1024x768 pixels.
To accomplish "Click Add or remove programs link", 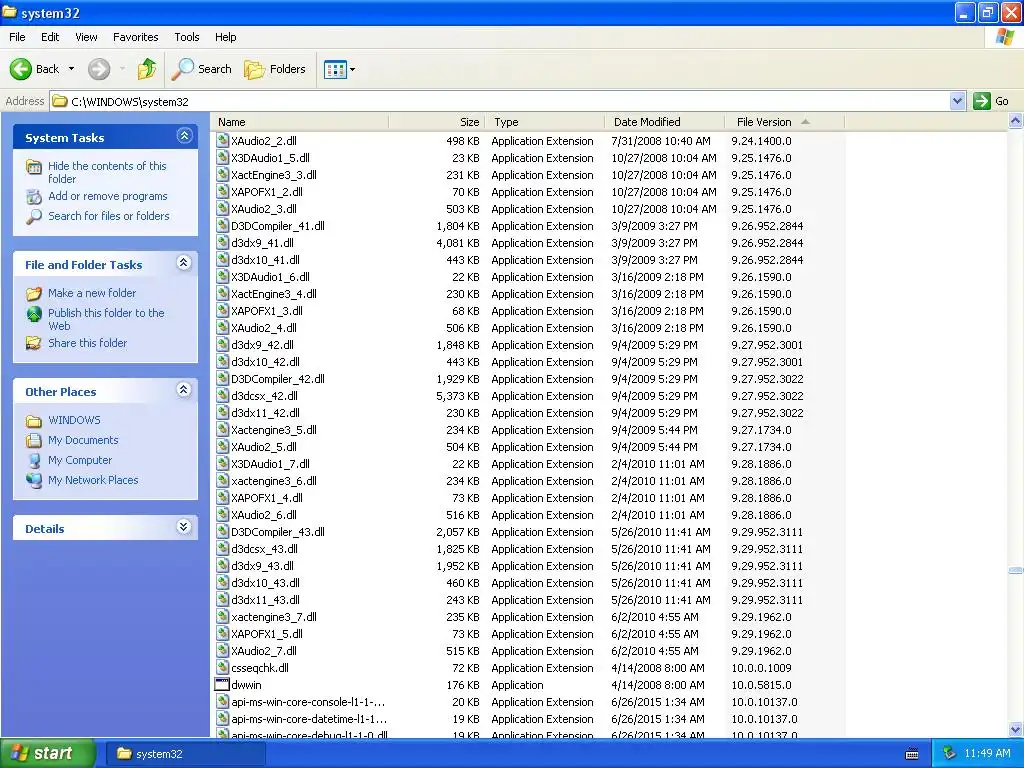I will click(x=108, y=196).
